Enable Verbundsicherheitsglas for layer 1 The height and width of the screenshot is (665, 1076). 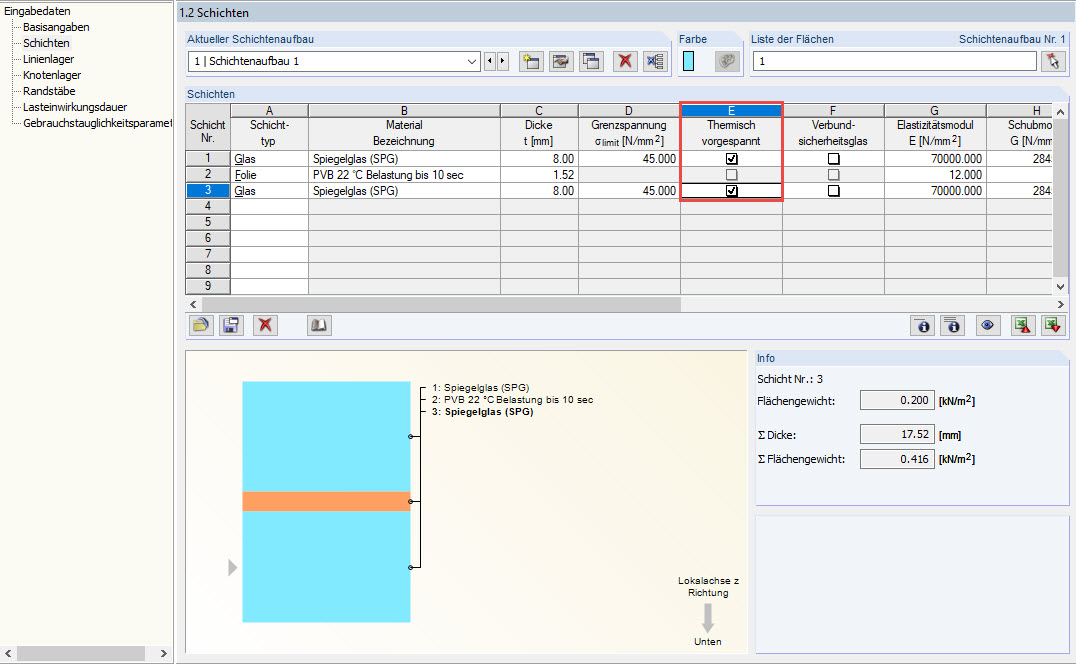pos(833,159)
